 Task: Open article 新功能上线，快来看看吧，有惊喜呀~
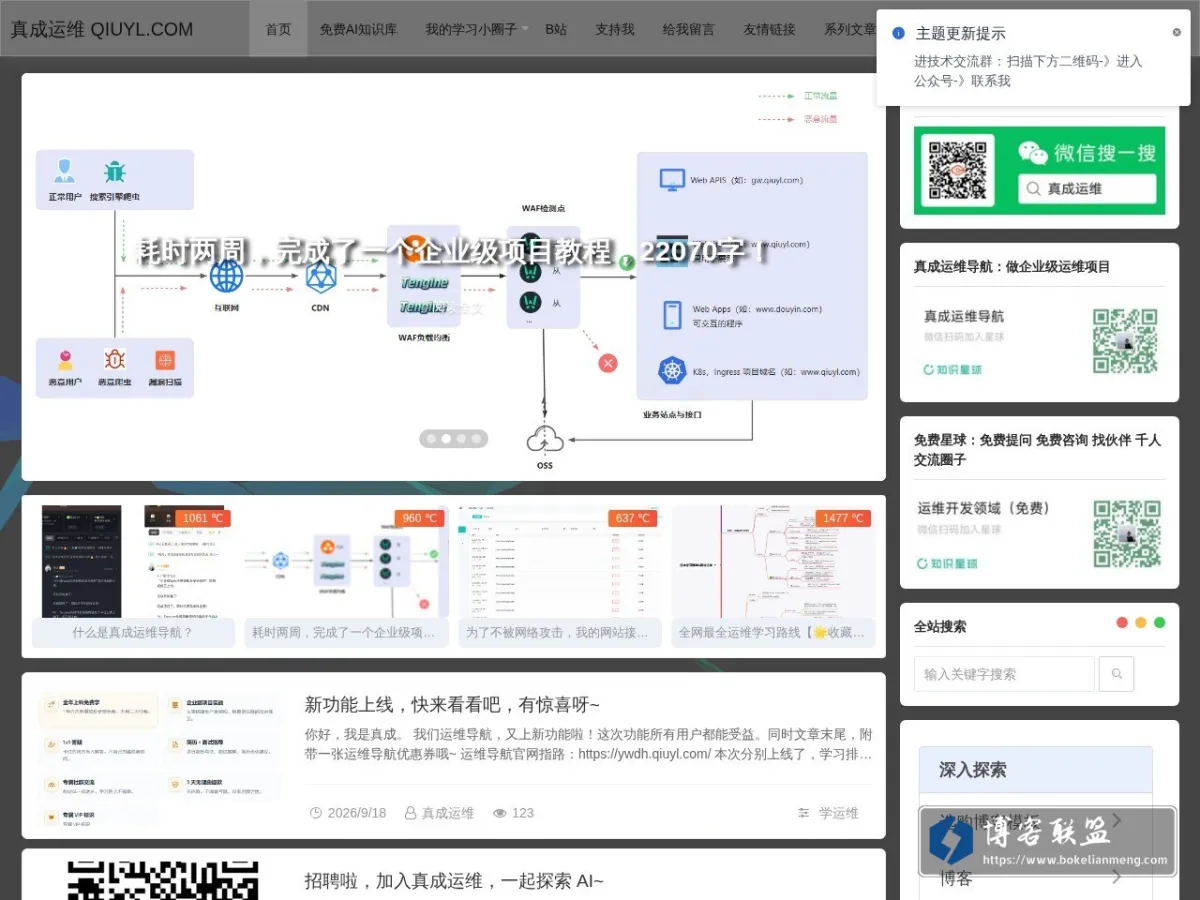452,705
